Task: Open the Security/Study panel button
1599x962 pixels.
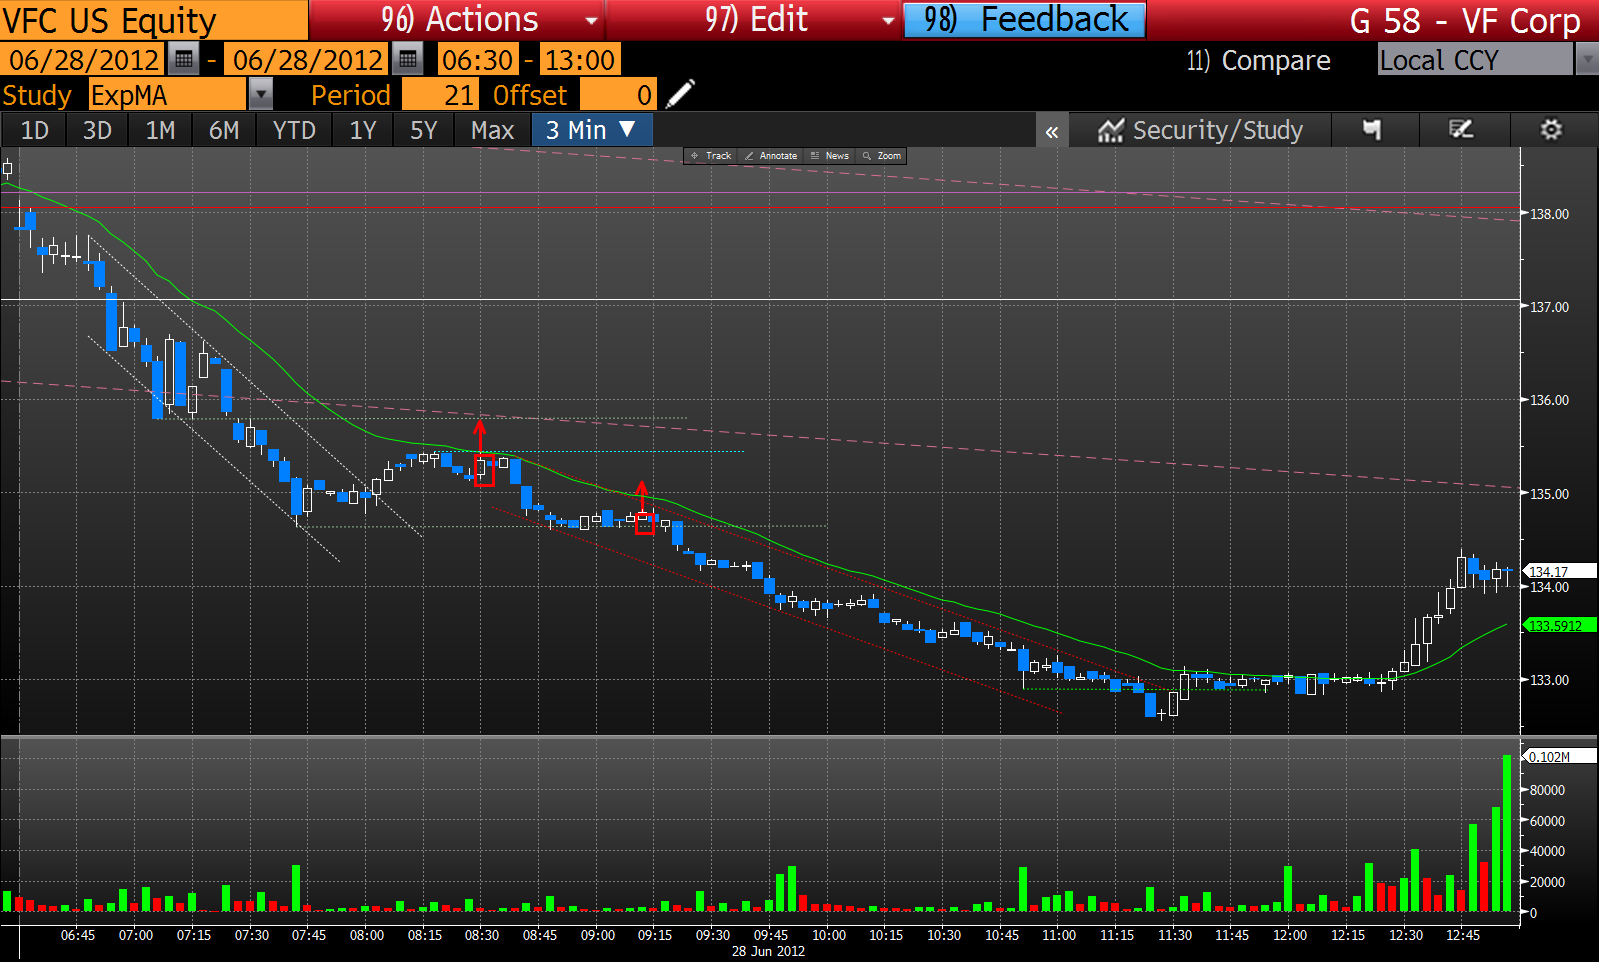Action: (x=1200, y=130)
